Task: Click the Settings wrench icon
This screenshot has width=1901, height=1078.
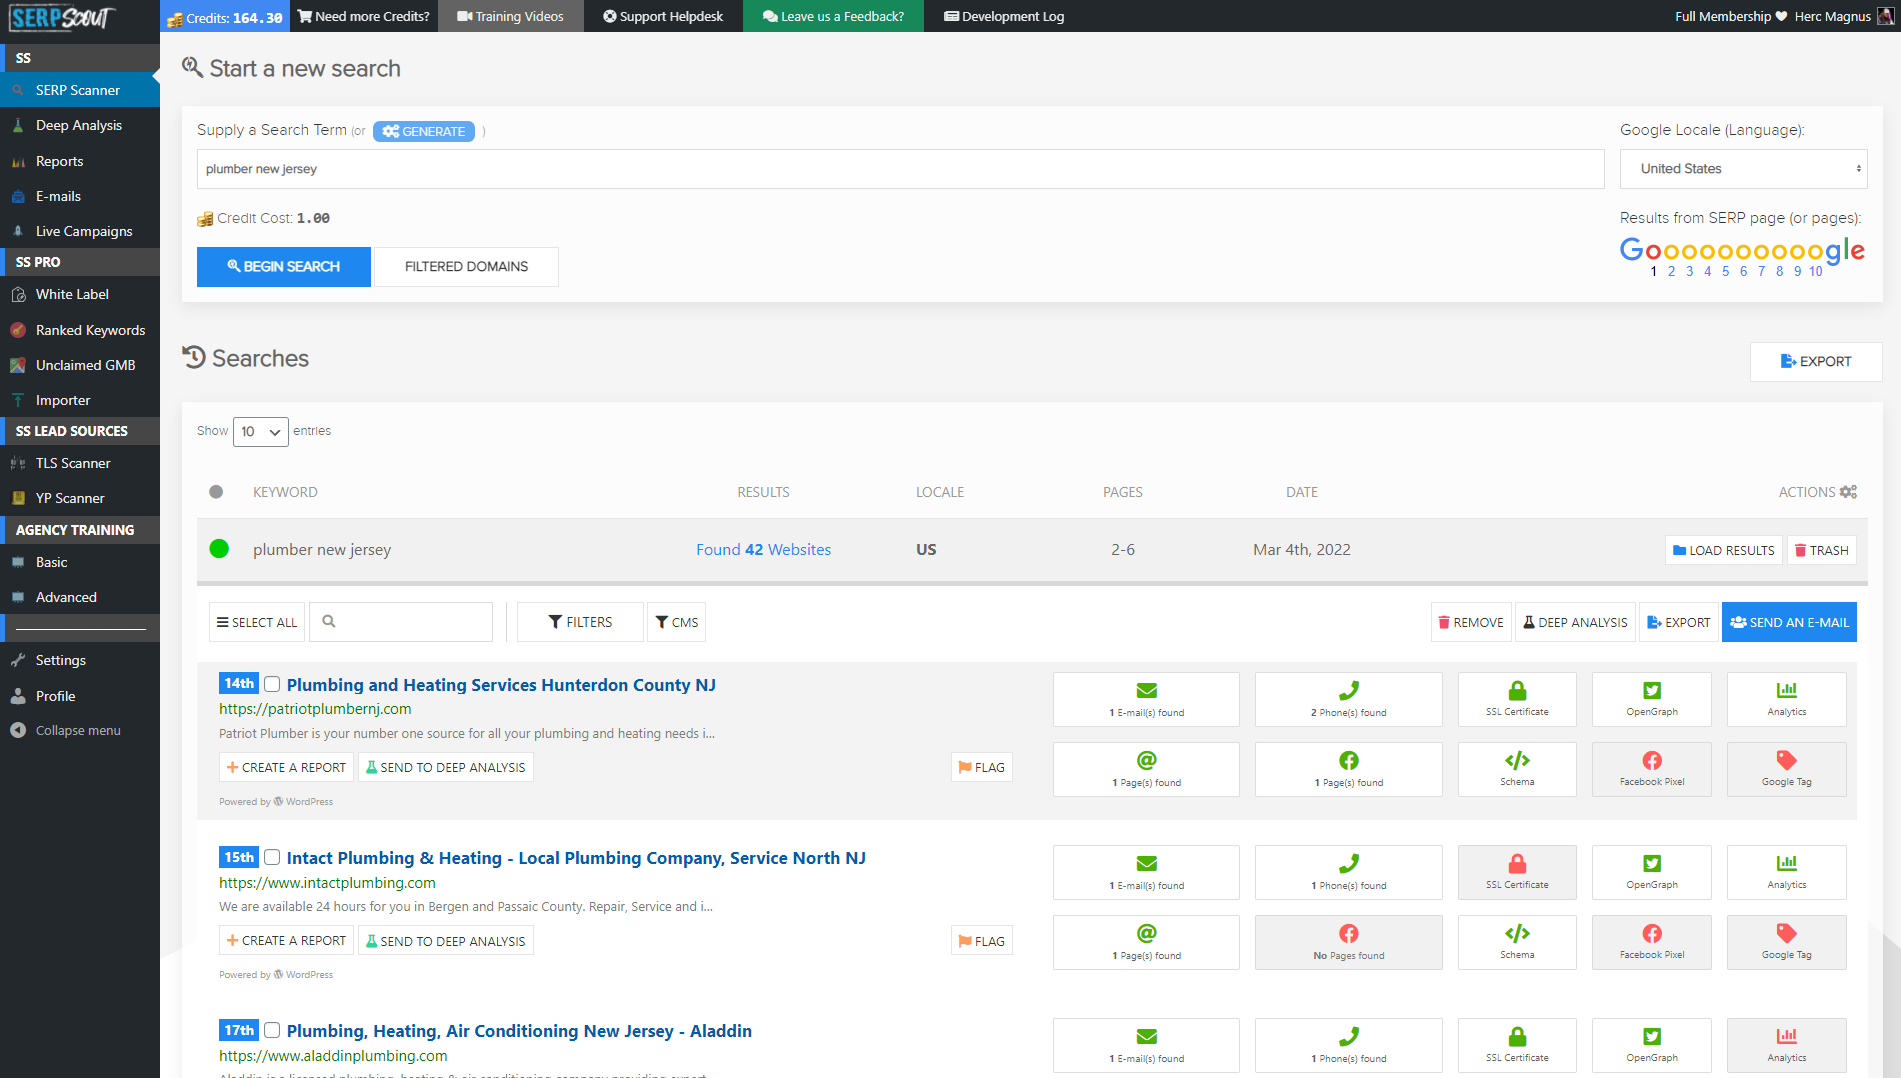Action: (18, 660)
